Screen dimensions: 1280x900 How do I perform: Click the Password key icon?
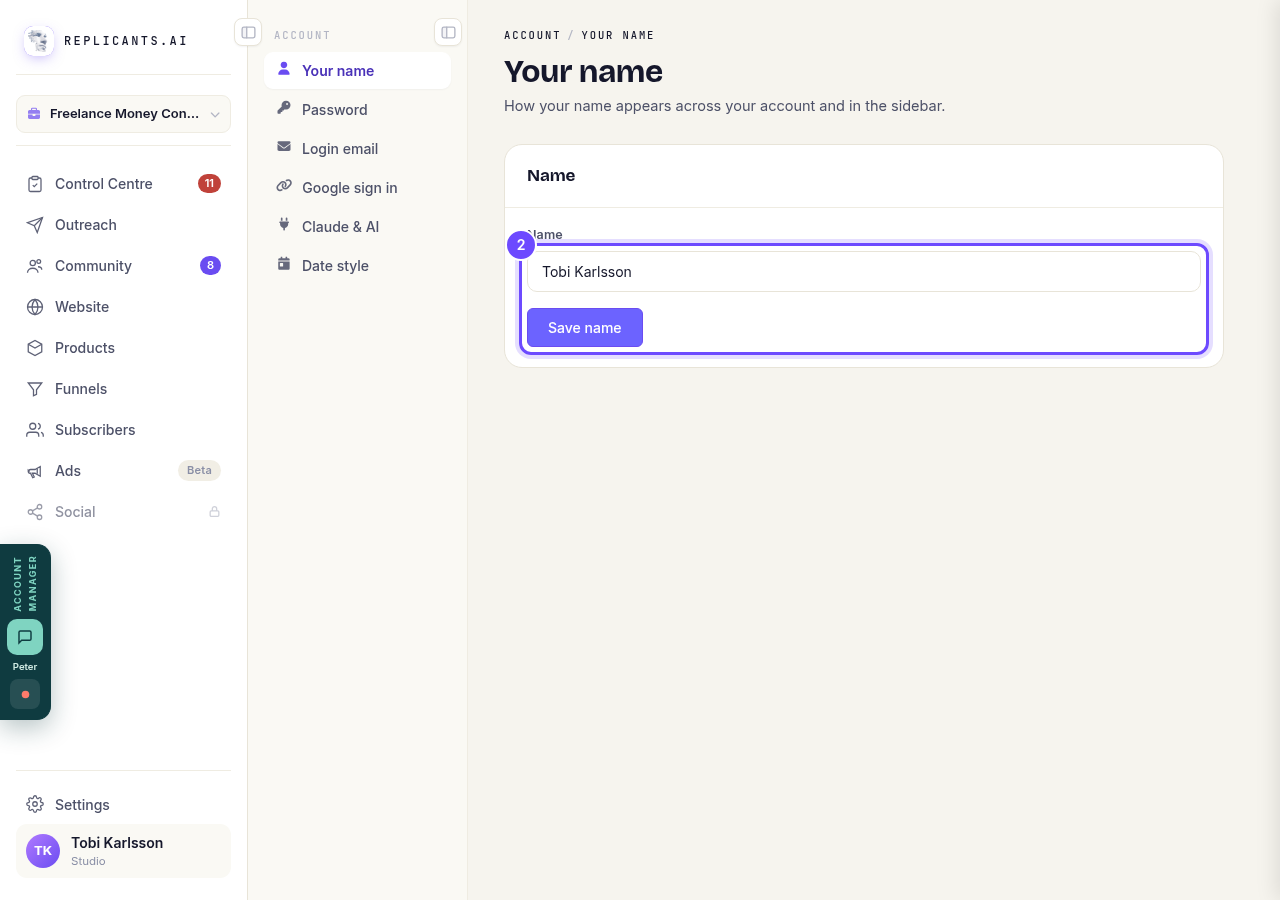pyautogui.click(x=284, y=109)
